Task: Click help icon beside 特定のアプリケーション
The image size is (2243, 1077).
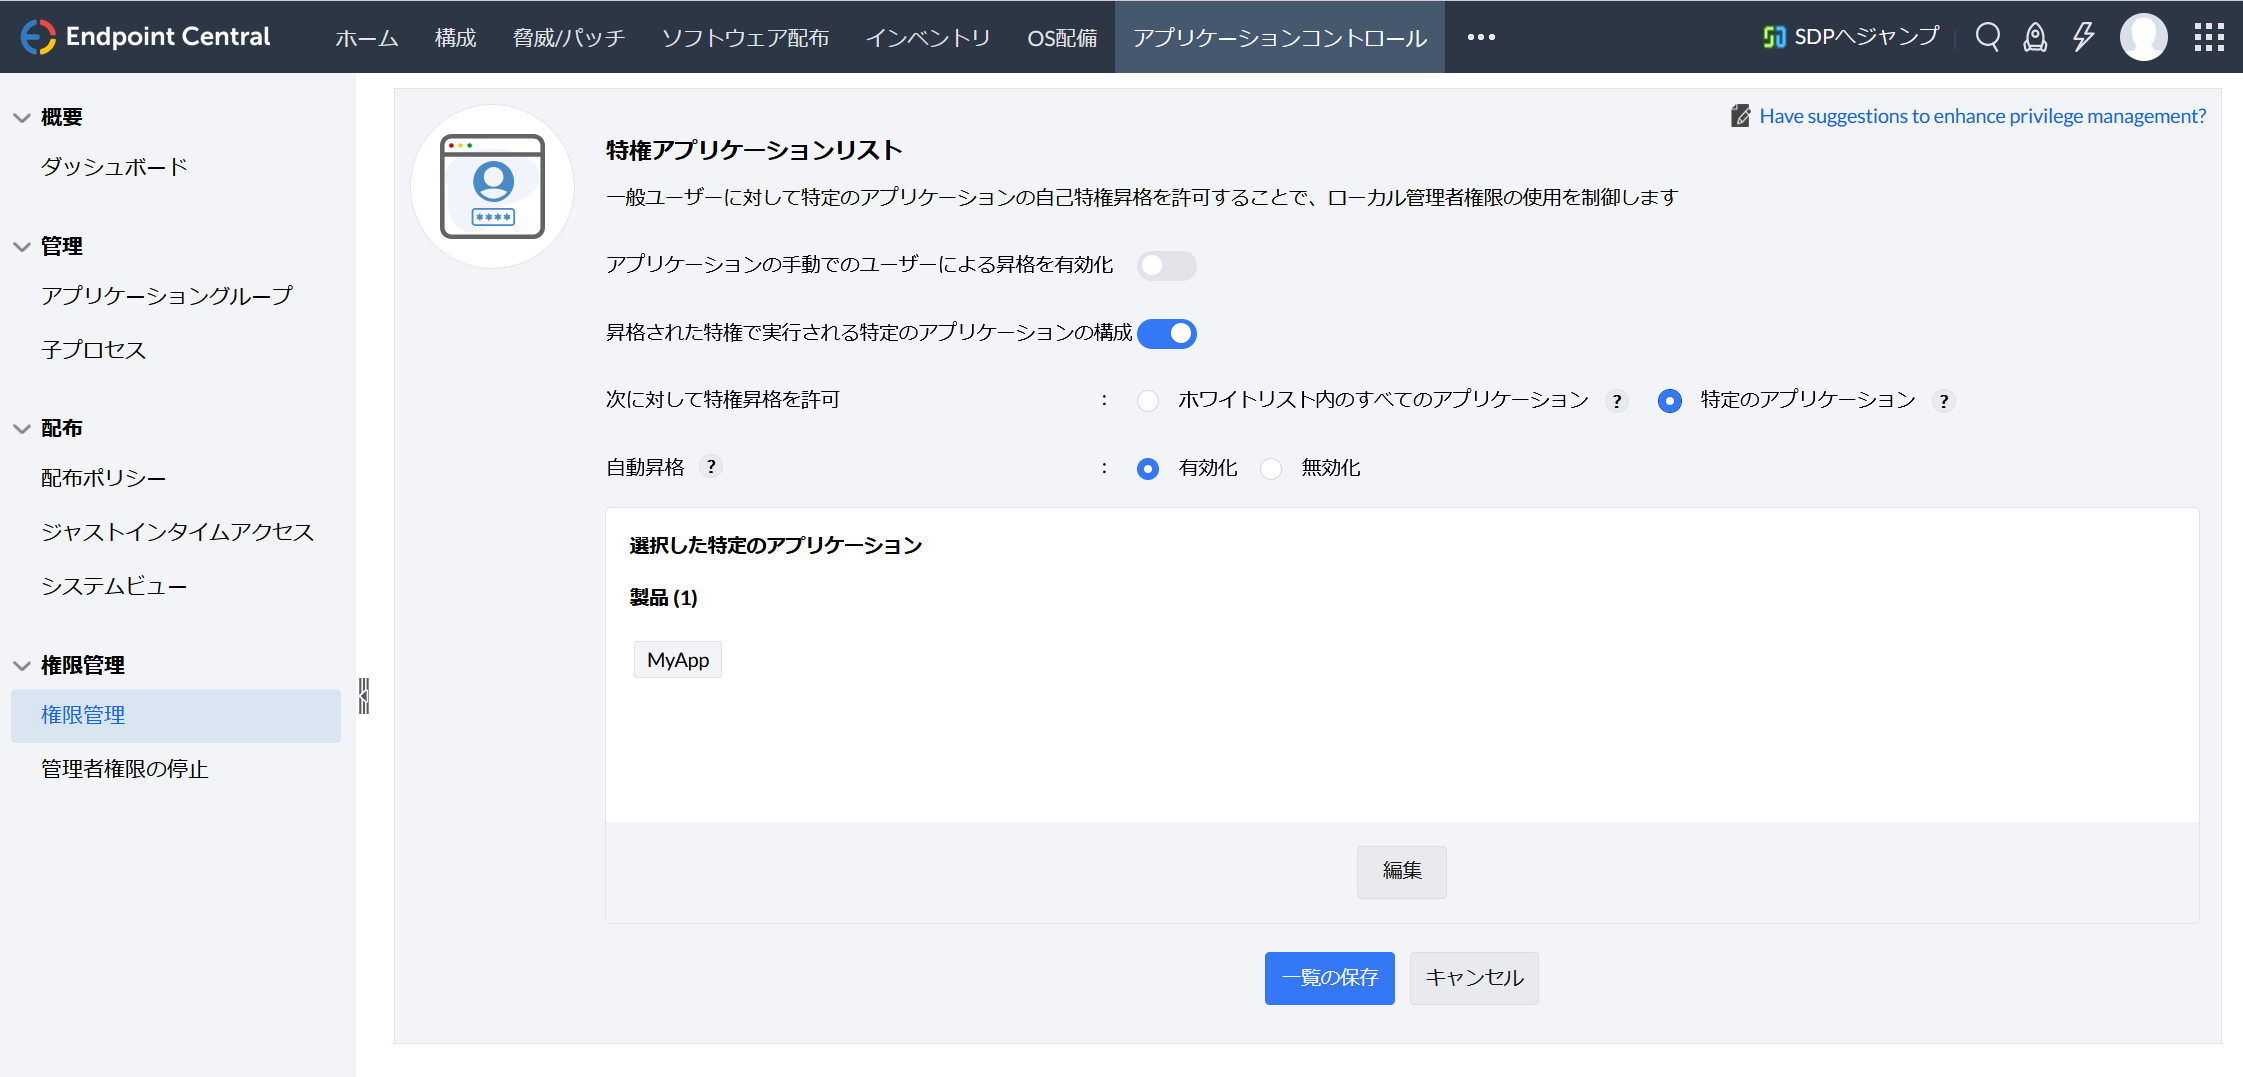Action: [x=1943, y=401]
